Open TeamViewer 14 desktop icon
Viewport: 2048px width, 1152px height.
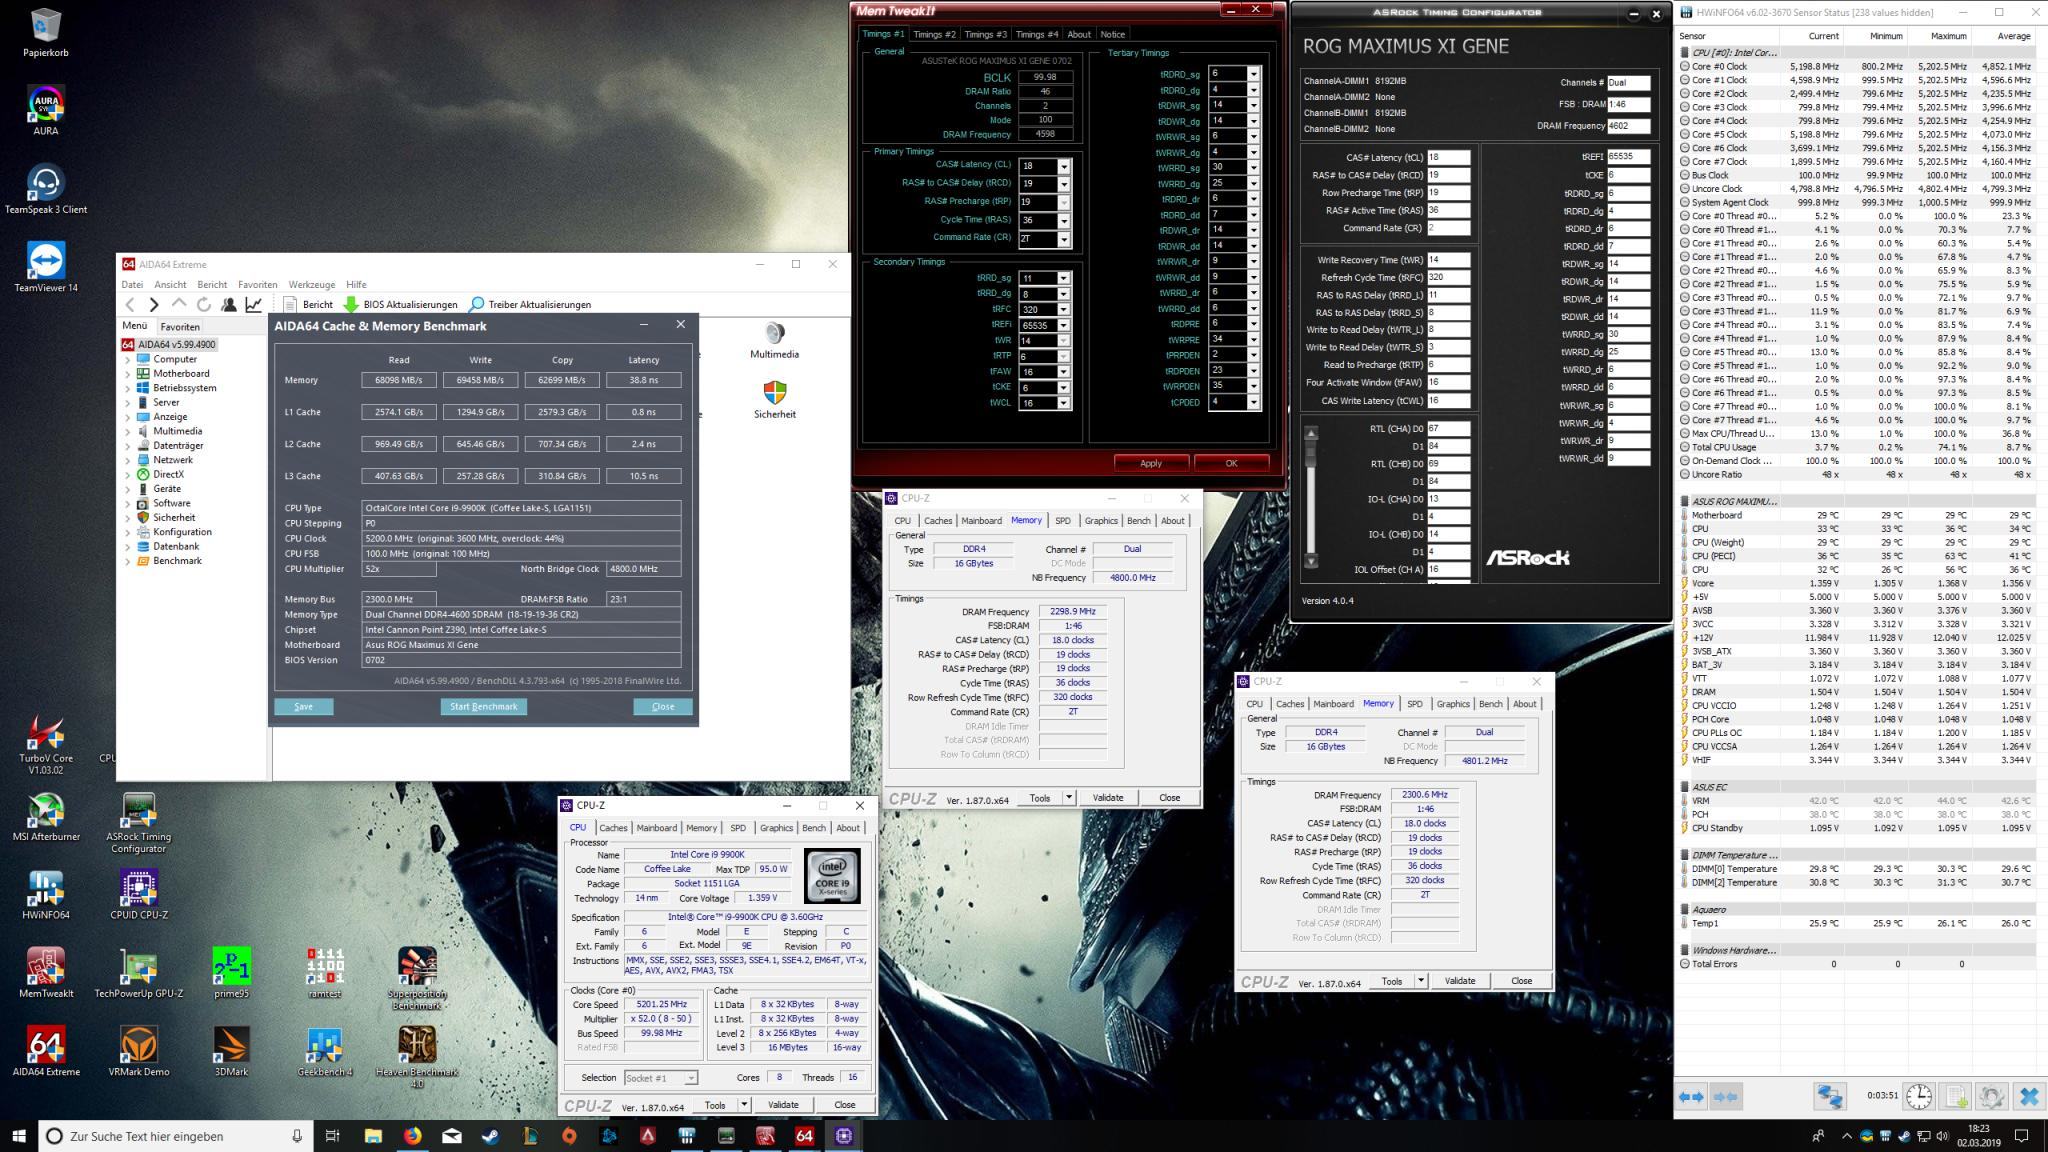pos(46,266)
